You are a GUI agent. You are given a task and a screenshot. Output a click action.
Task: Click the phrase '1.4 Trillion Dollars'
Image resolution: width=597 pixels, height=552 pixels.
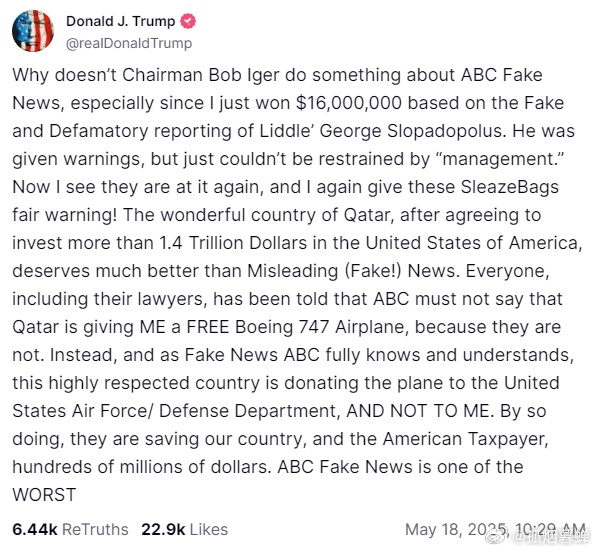coord(233,243)
